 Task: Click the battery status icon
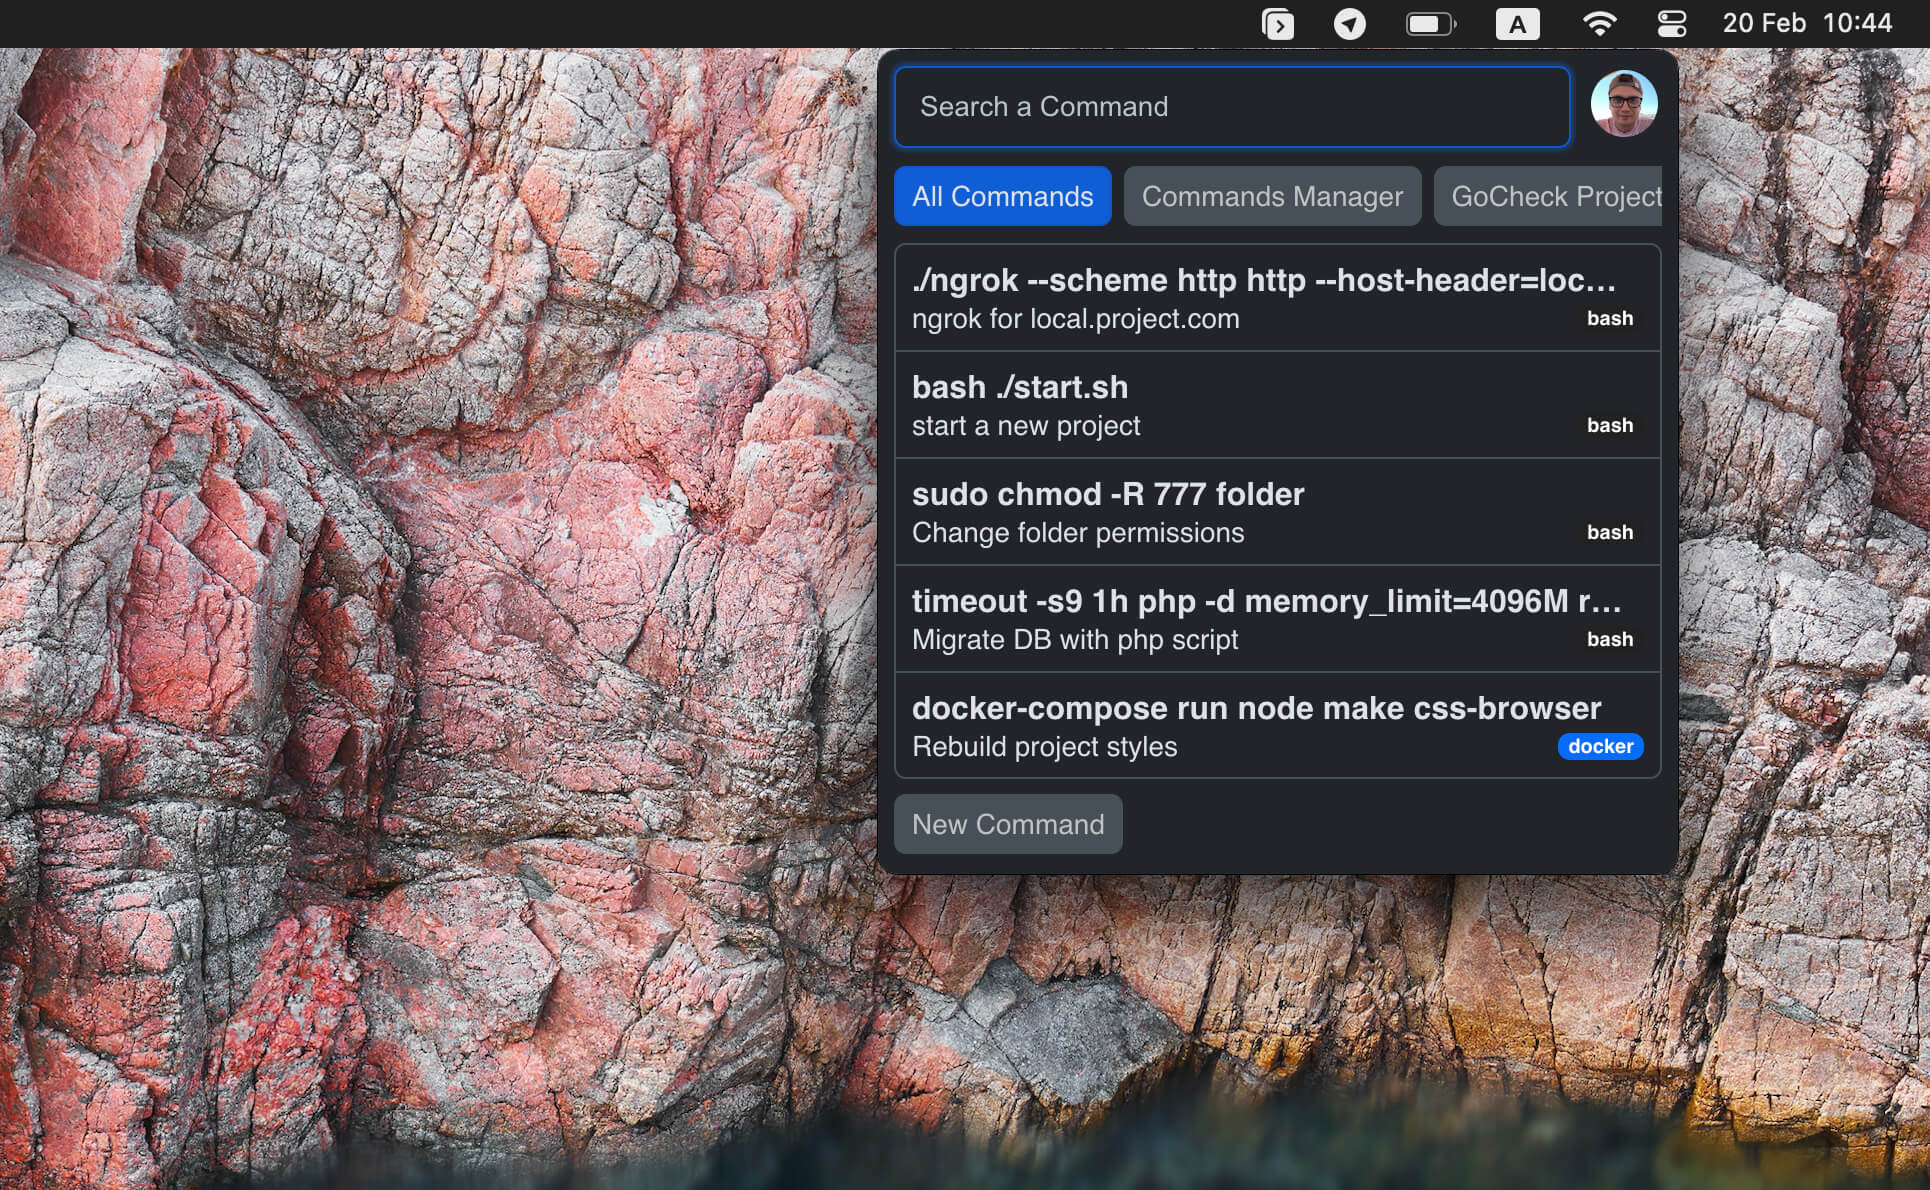coord(1430,23)
